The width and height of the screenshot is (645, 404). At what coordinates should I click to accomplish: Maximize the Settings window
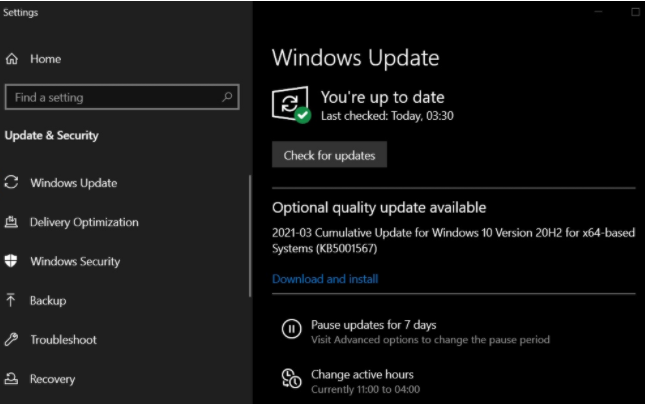tap(636, 12)
